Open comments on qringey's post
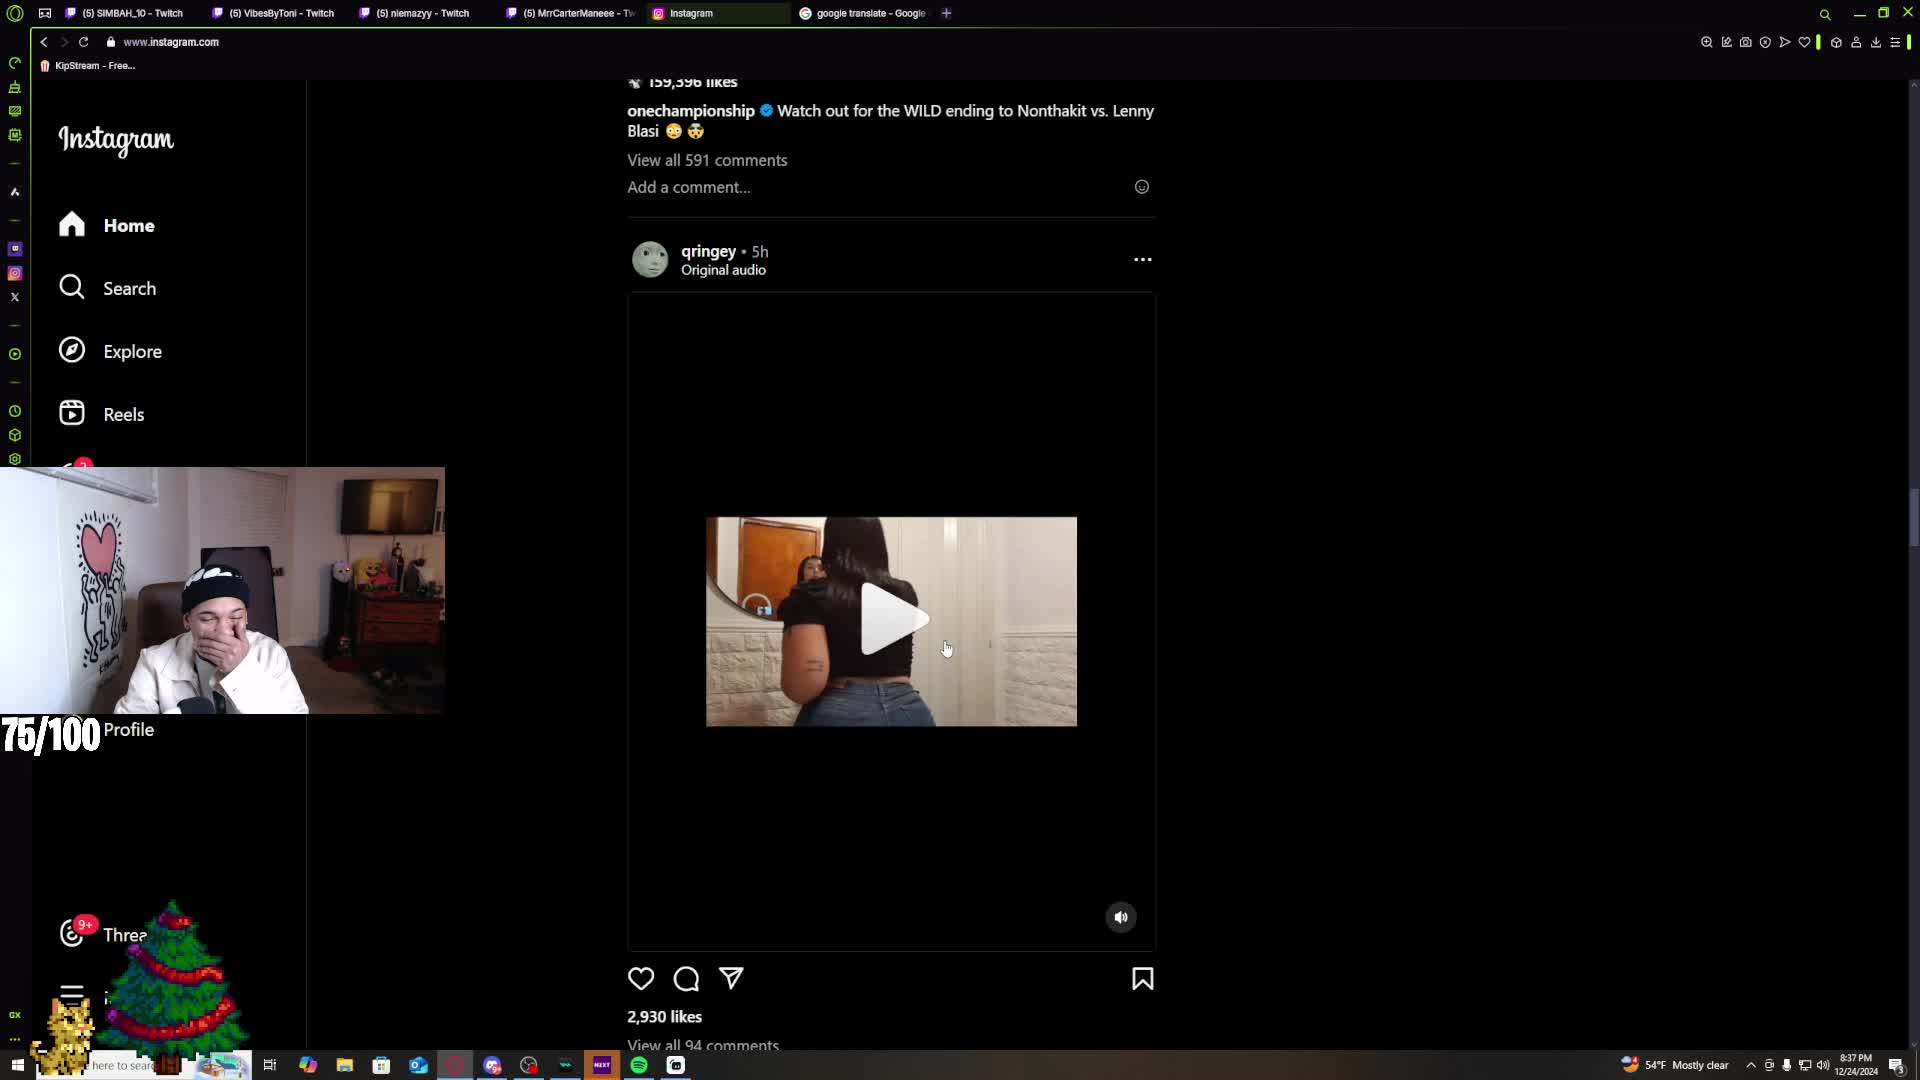The height and width of the screenshot is (1080, 1920). (686, 979)
